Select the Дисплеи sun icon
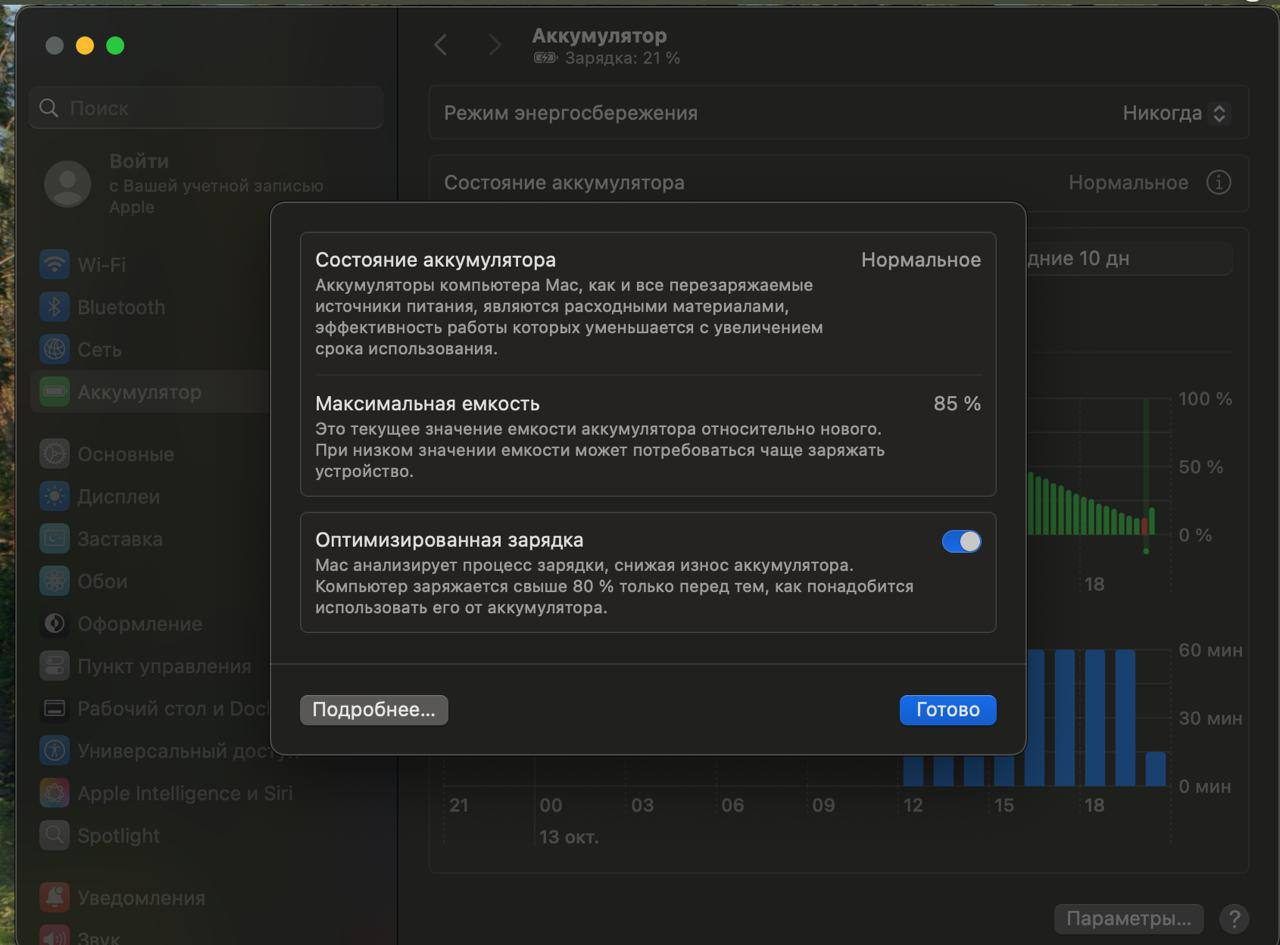Screen dimensions: 1280x945 (54, 496)
